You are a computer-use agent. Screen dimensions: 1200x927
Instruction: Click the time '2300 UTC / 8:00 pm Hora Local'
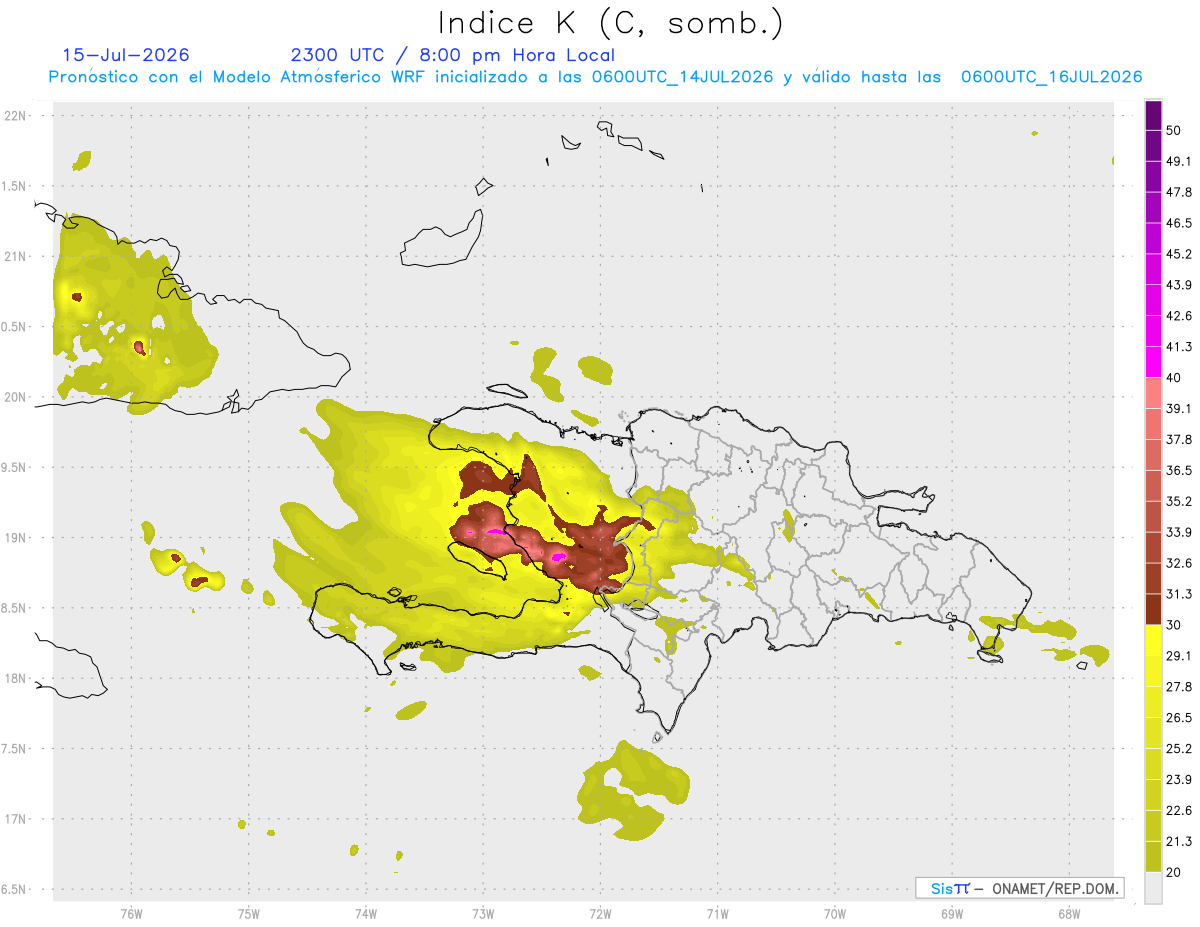[x=453, y=55]
